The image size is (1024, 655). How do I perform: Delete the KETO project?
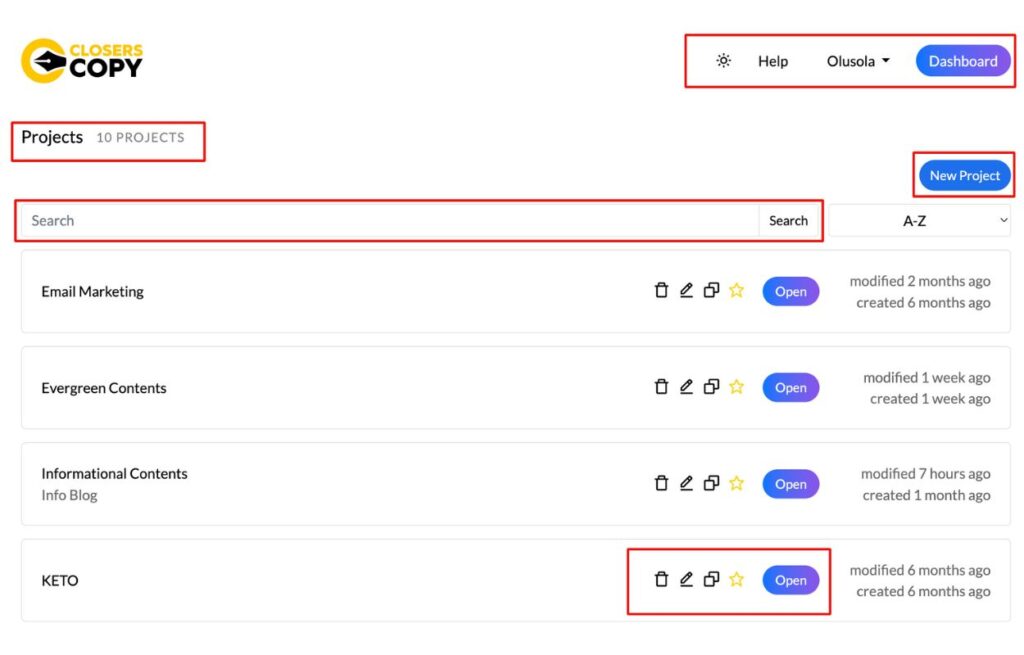[x=661, y=579]
